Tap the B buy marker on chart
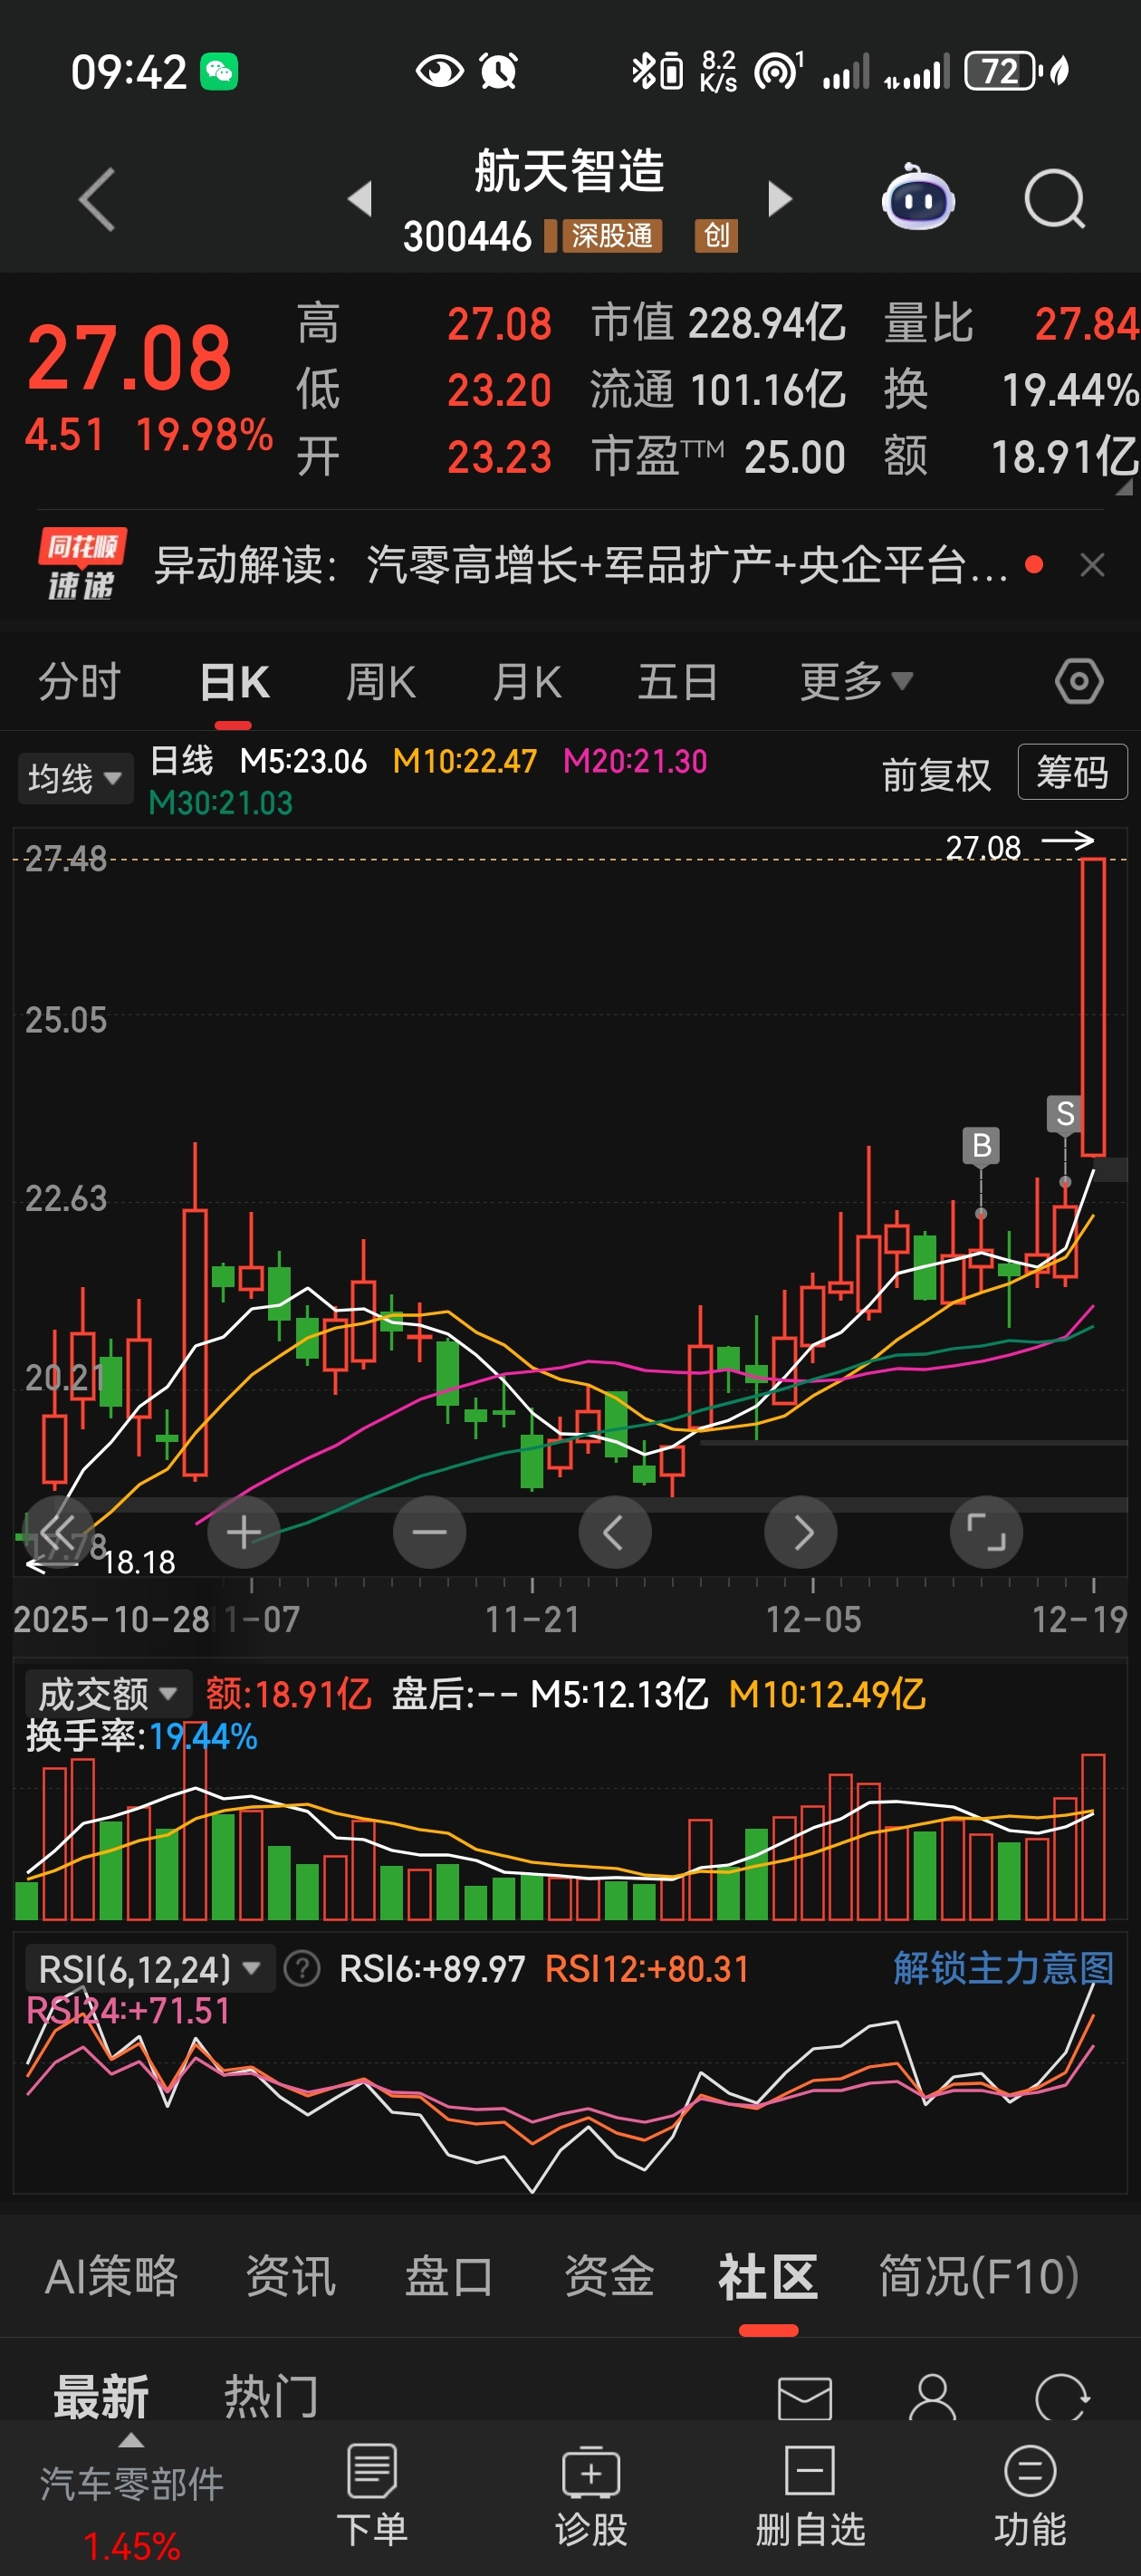Screen dimensions: 1141x2576 982,1145
